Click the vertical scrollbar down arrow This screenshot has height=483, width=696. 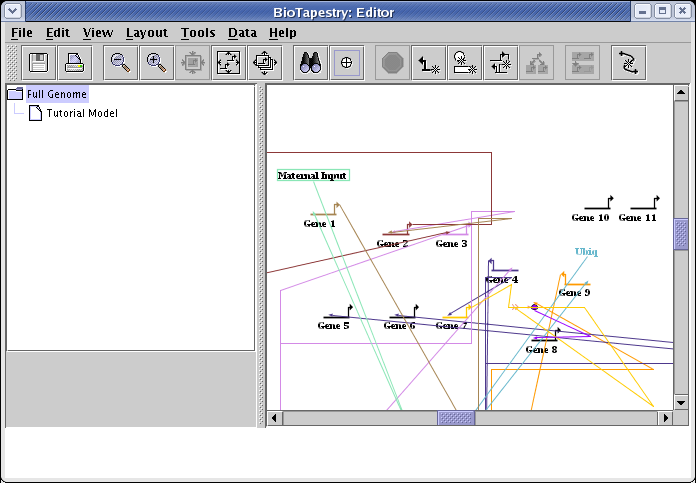[x=681, y=402]
